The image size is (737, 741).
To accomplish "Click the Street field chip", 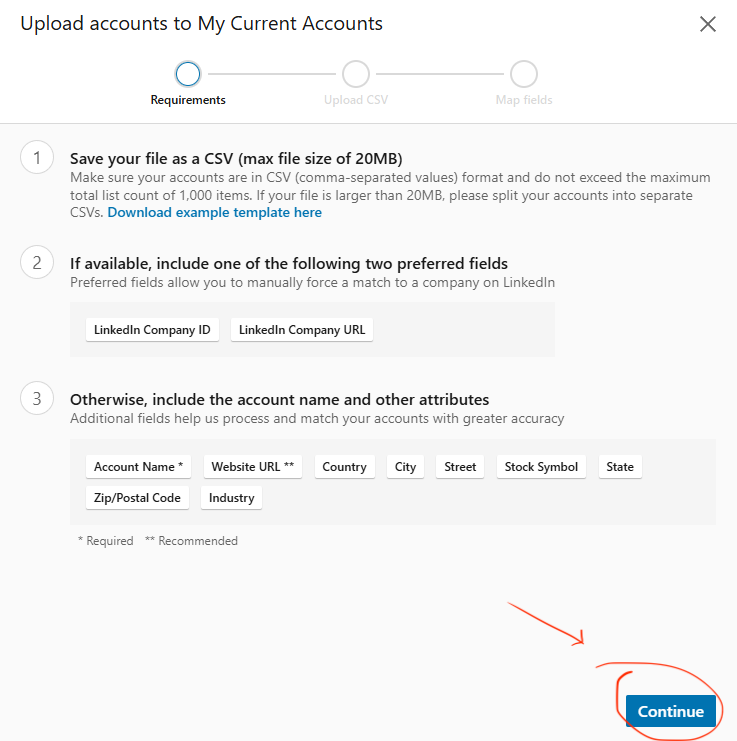I will [460, 467].
